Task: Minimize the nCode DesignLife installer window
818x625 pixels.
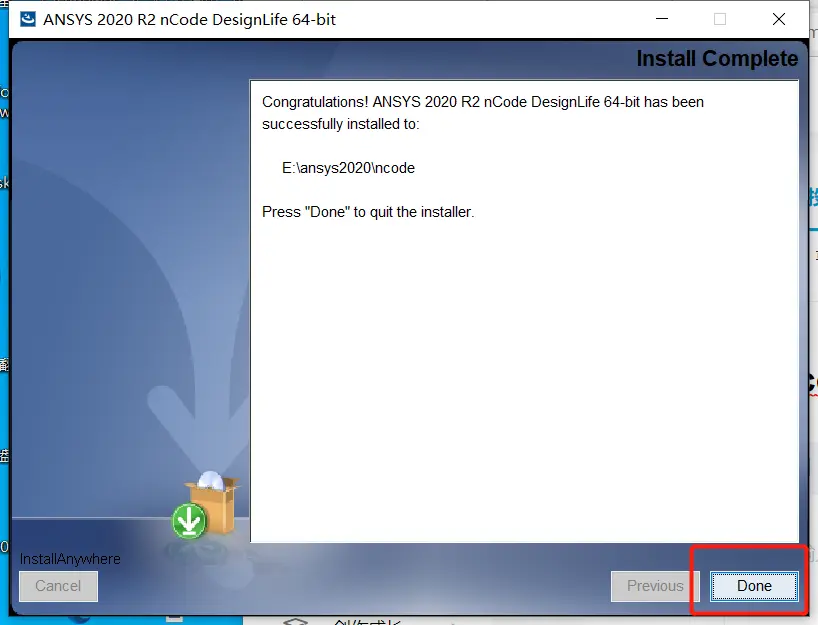Action: point(662,19)
